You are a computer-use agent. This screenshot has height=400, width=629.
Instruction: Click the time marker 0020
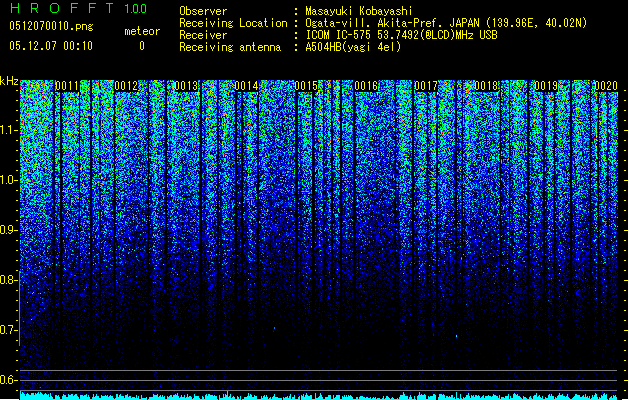pos(606,86)
